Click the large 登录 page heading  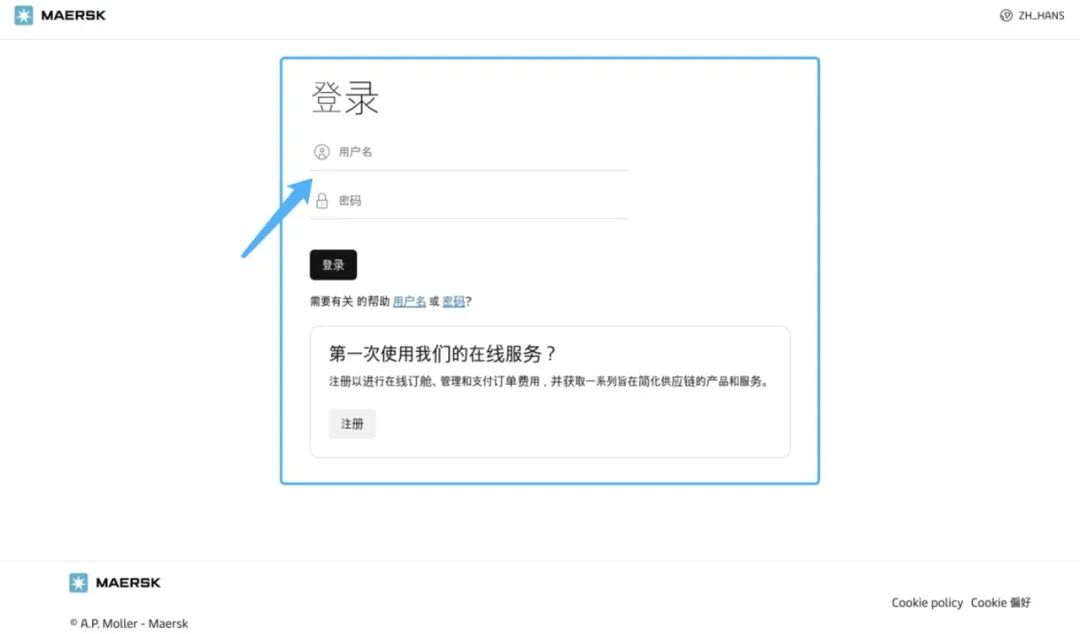click(x=345, y=98)
